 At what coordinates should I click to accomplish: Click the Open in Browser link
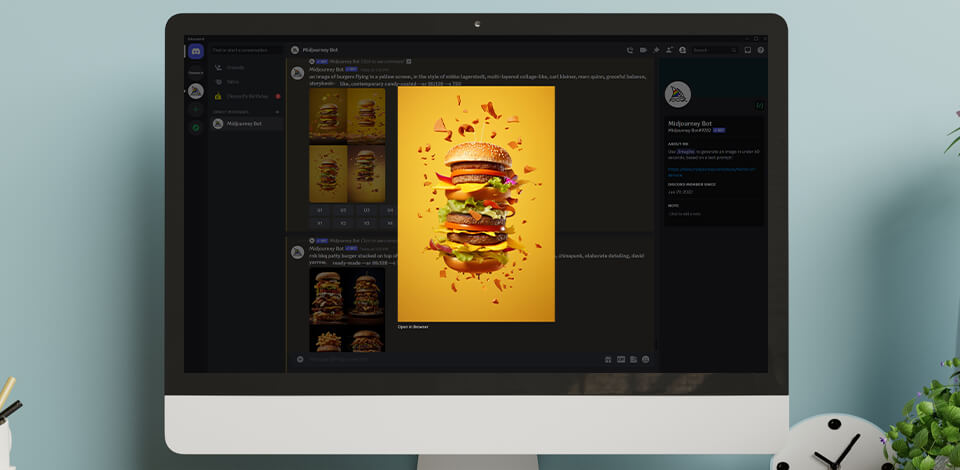tap(413, 327)
